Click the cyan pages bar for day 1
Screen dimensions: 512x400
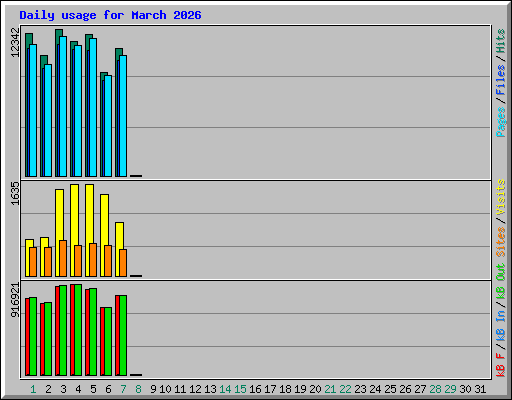33,110
